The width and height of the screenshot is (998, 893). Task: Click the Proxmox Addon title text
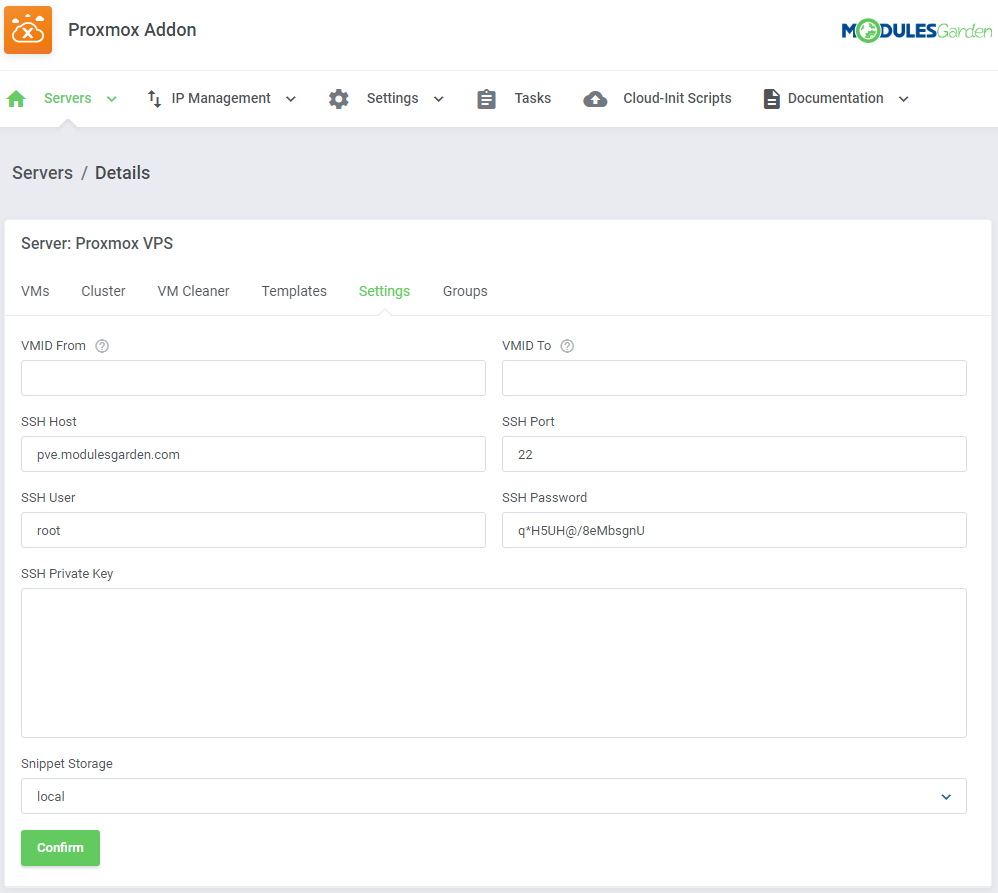pyautogui.click(x=132, y=30)
